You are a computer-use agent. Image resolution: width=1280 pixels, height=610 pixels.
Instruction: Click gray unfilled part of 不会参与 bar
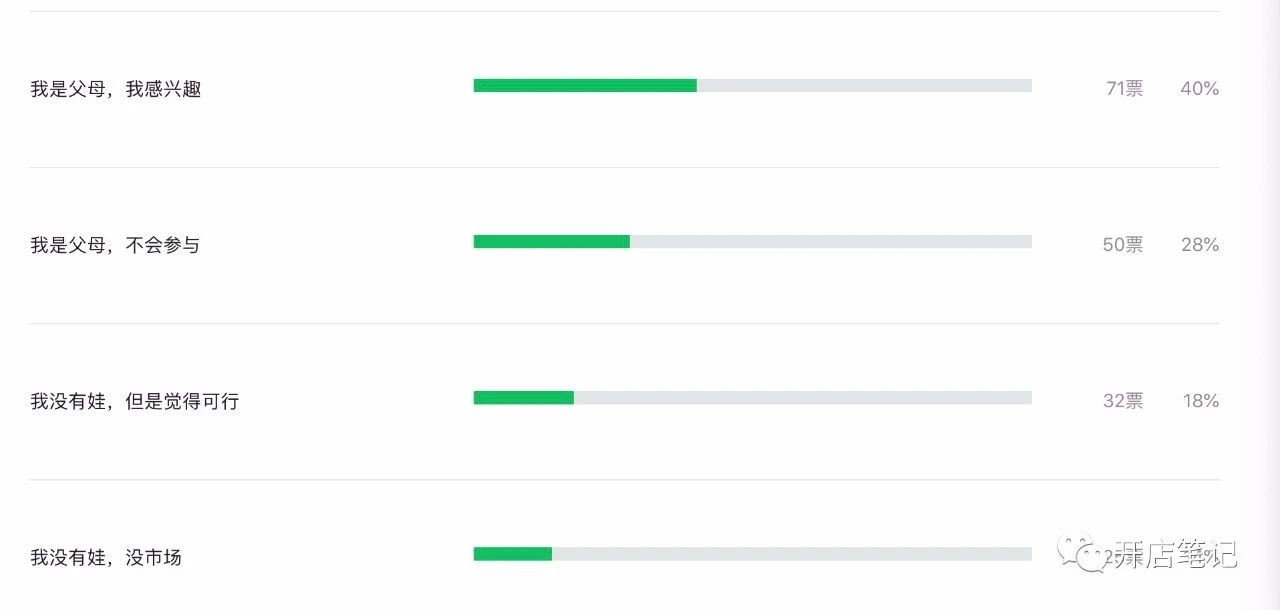click(831, 242)
